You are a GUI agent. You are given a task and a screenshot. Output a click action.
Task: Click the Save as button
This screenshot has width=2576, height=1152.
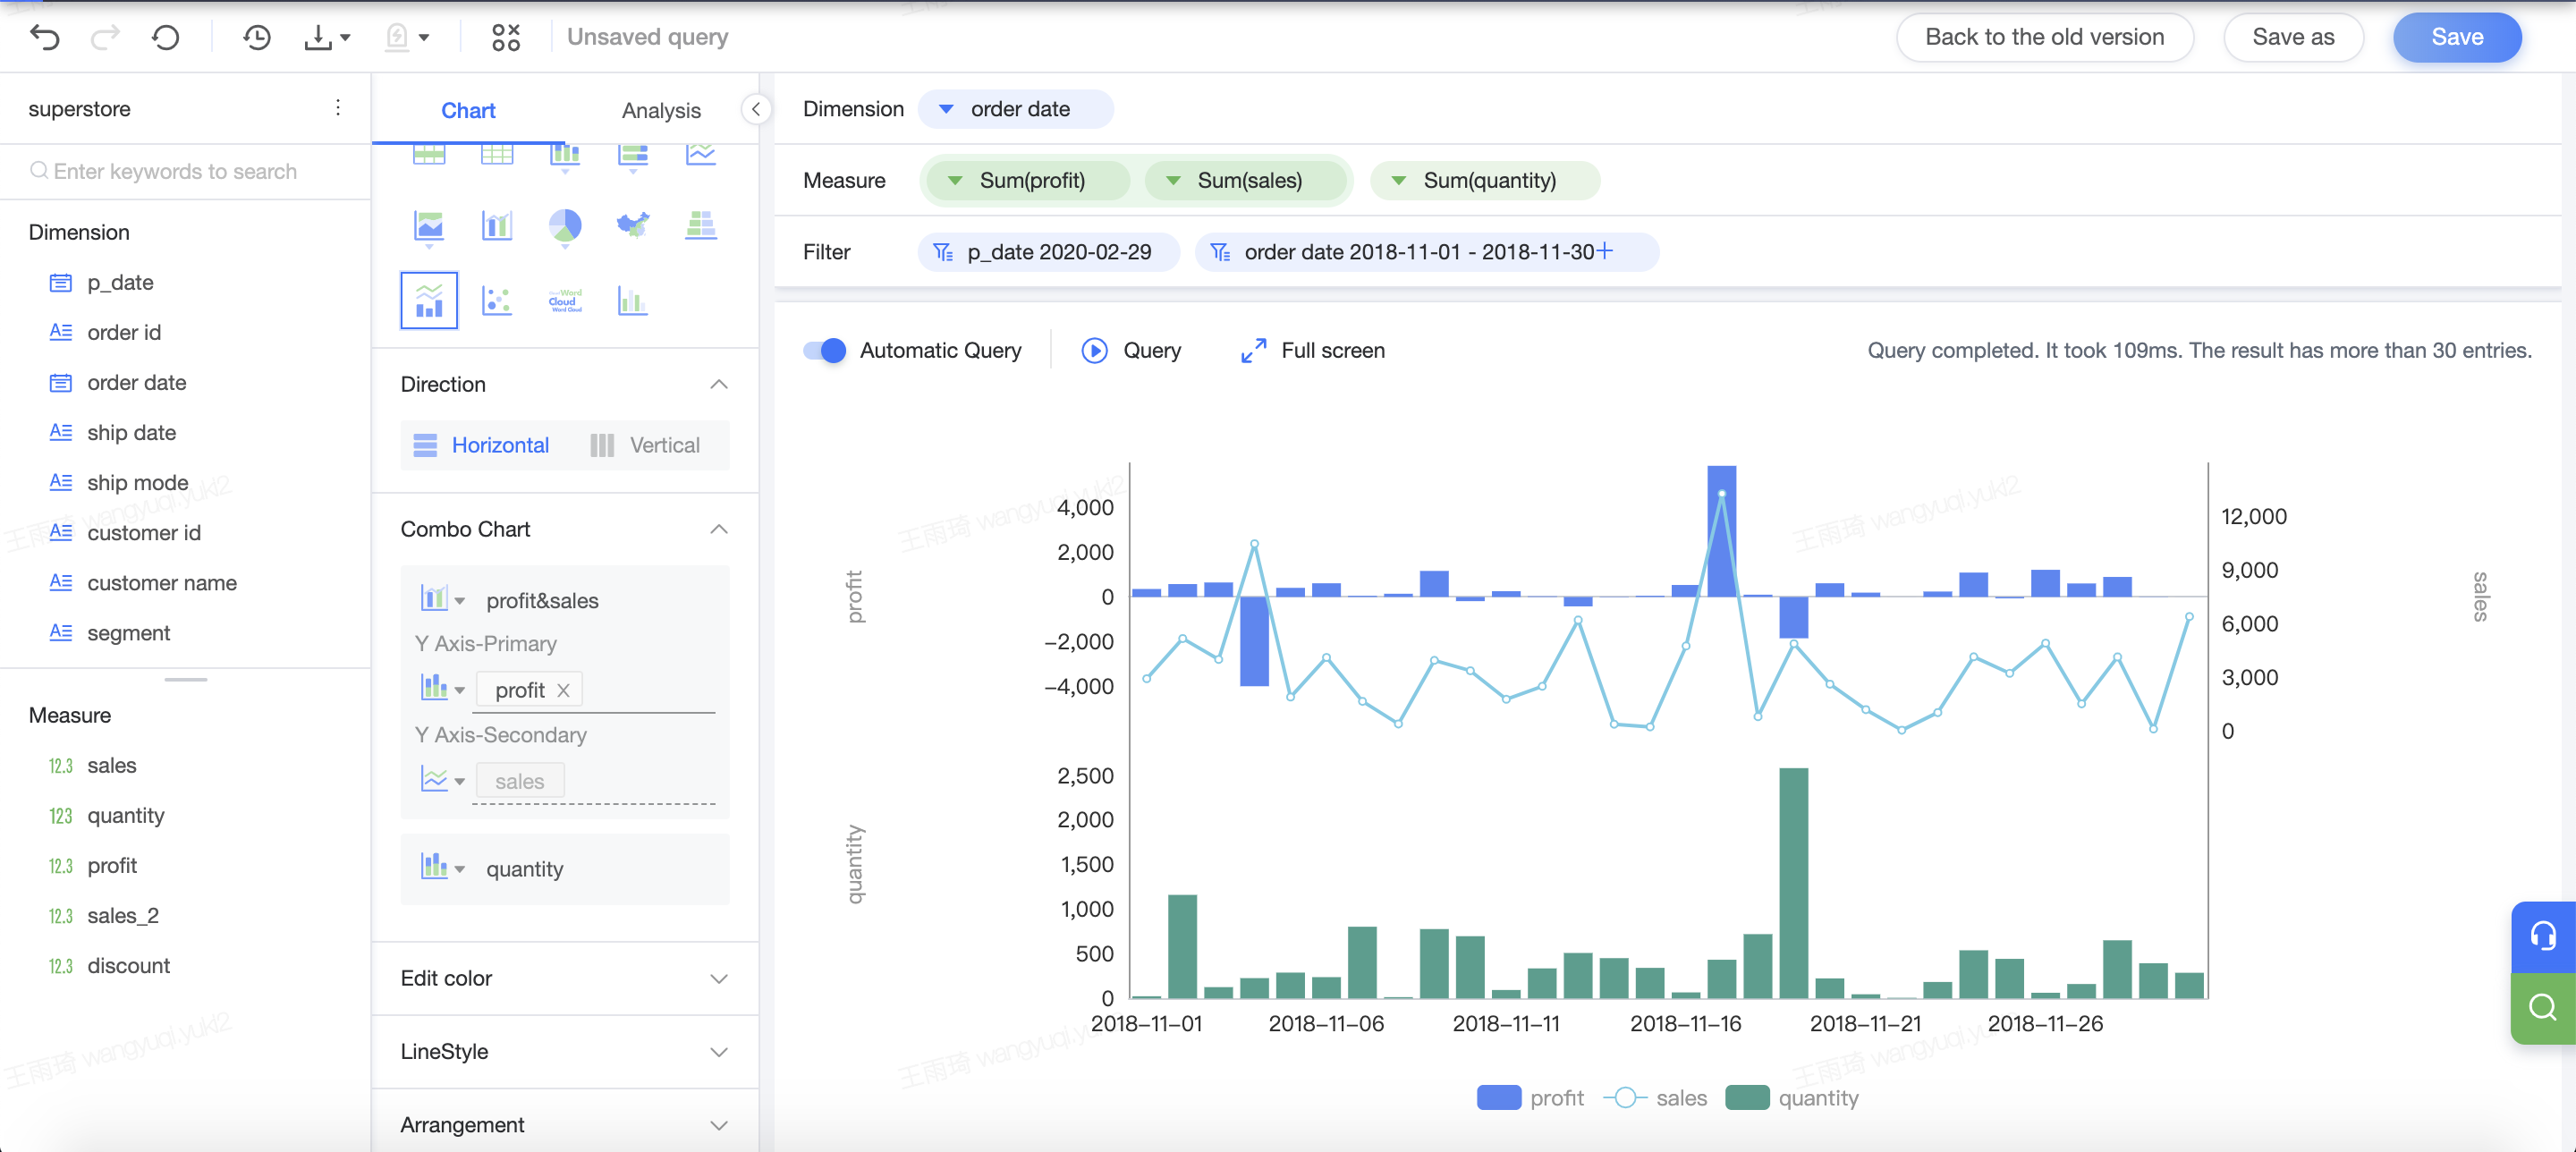(2293, 37)
